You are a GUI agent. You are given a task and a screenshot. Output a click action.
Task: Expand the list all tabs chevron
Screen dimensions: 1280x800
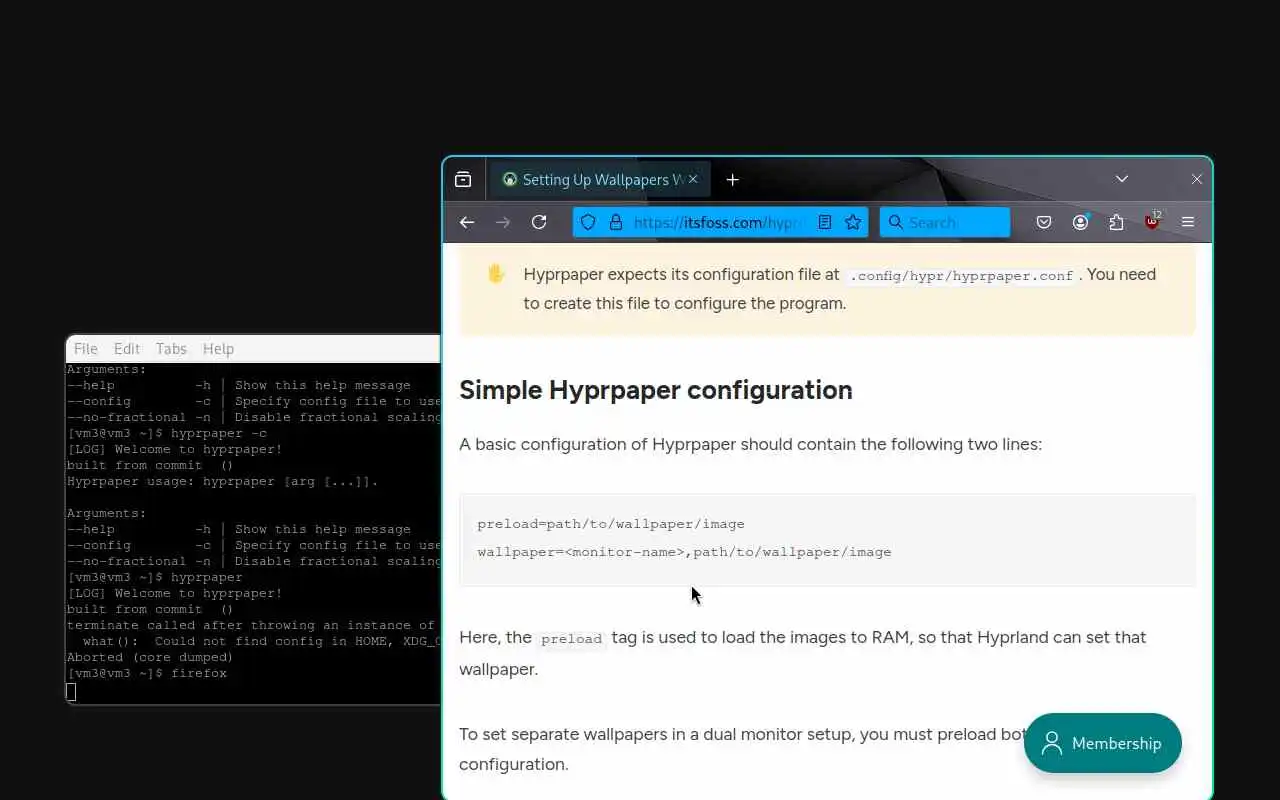tap(1122, 179)
